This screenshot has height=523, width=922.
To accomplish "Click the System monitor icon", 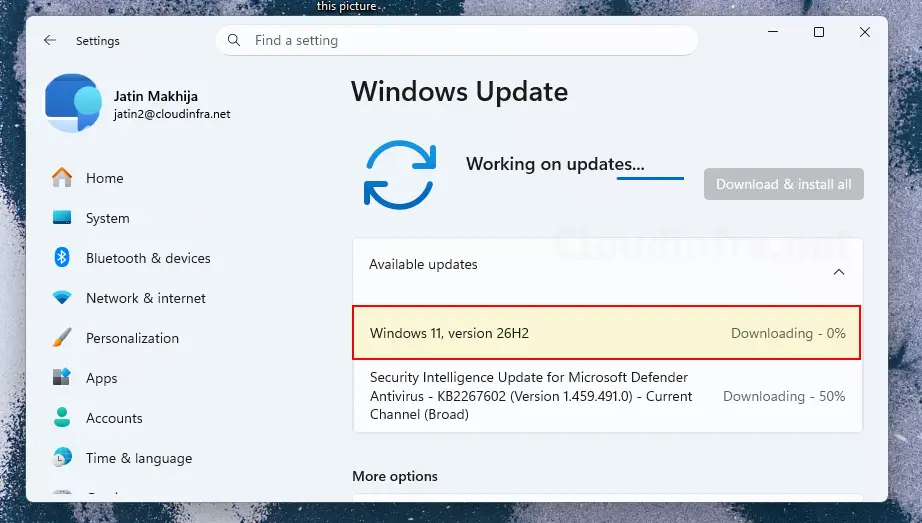I will (x=62, y=218).
